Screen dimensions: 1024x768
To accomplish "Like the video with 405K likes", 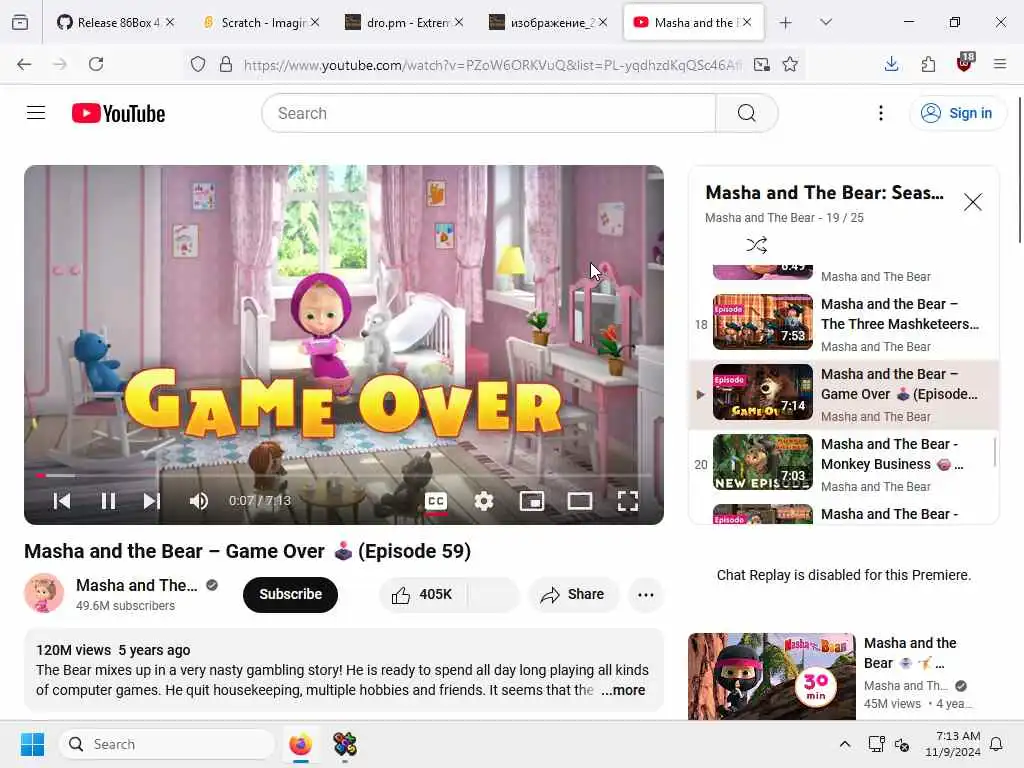I will 422,594.
